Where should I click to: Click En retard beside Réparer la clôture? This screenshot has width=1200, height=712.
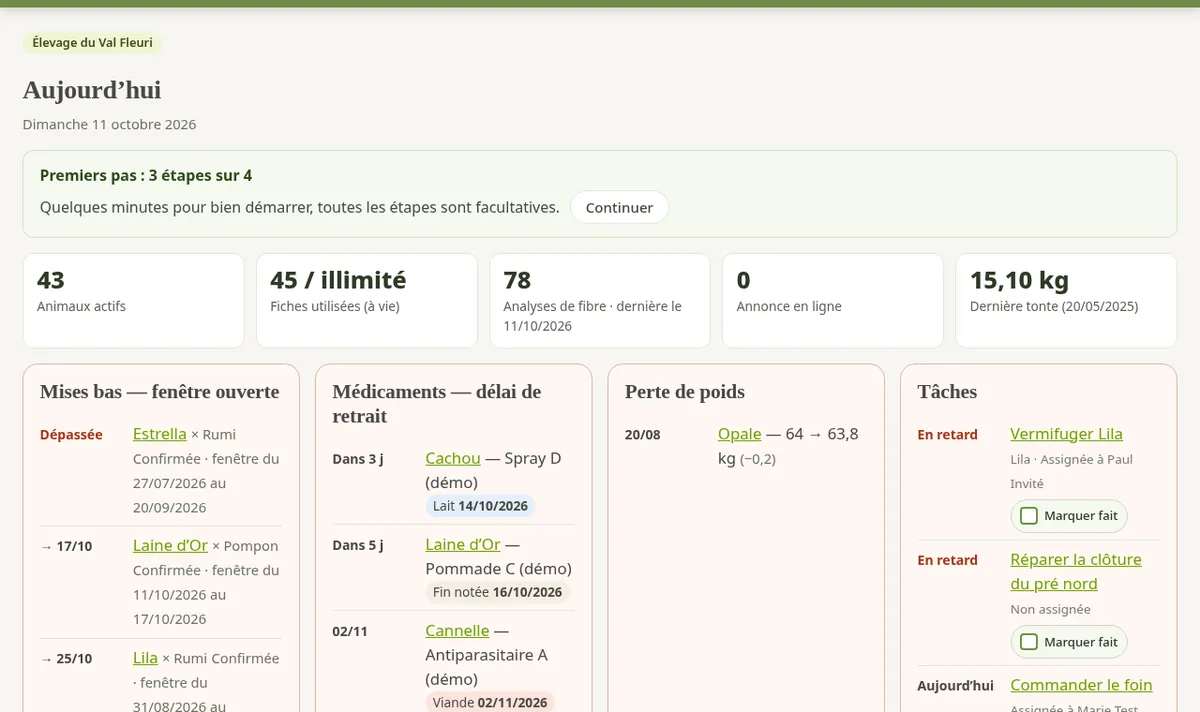(x=948, y=560)
